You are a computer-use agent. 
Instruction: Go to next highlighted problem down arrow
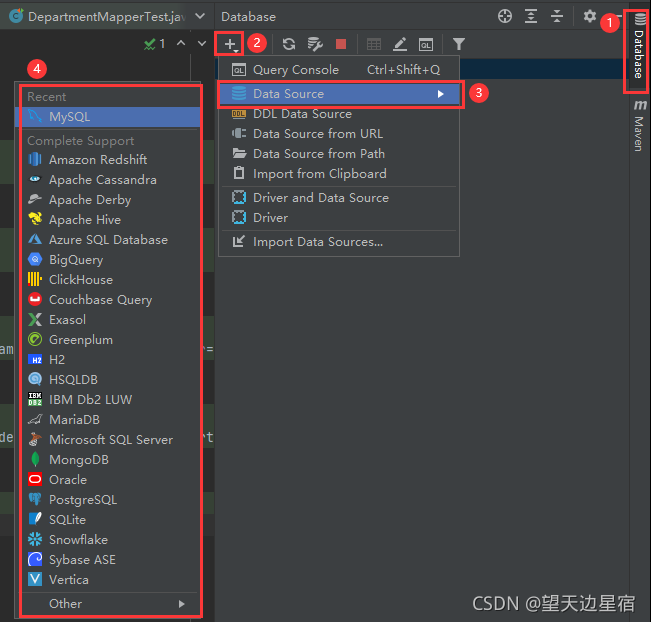(x=202, y=43)
